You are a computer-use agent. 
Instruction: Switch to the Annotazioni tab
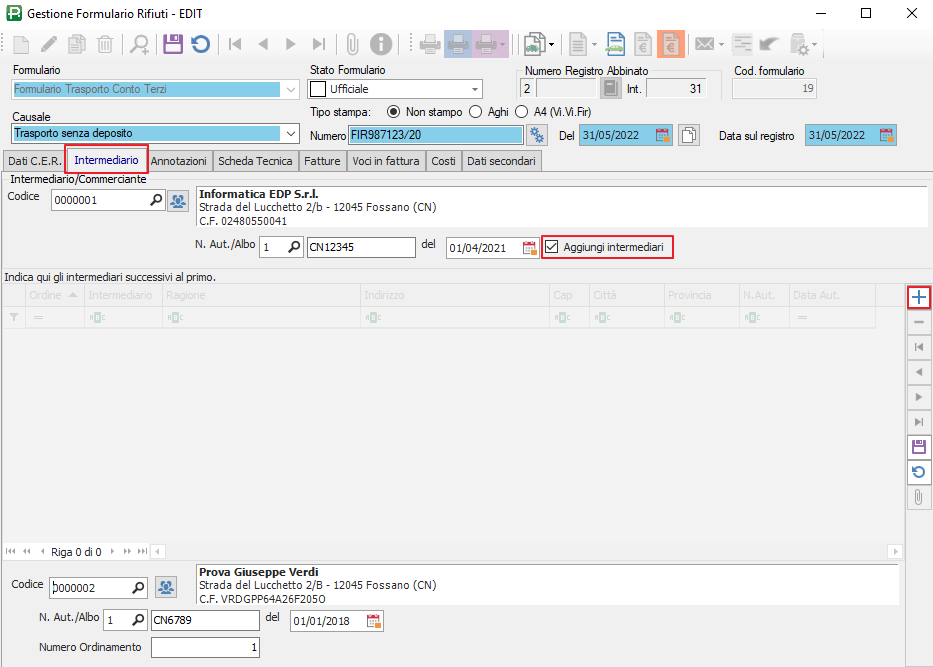[179, 160]
